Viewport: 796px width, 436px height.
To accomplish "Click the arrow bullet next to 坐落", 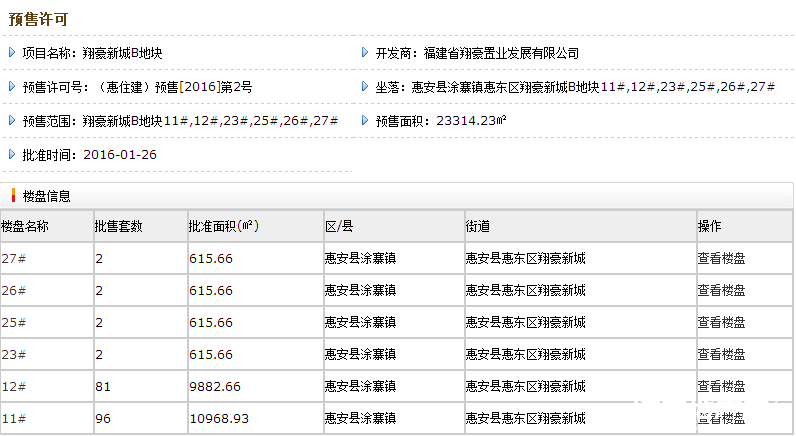I will 365,87.
